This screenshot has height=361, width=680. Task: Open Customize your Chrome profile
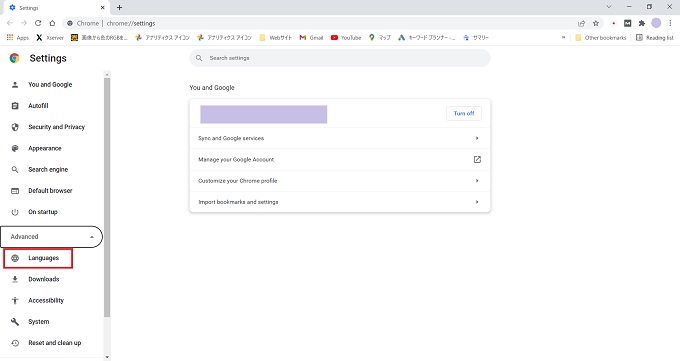[x=340, y=181]
